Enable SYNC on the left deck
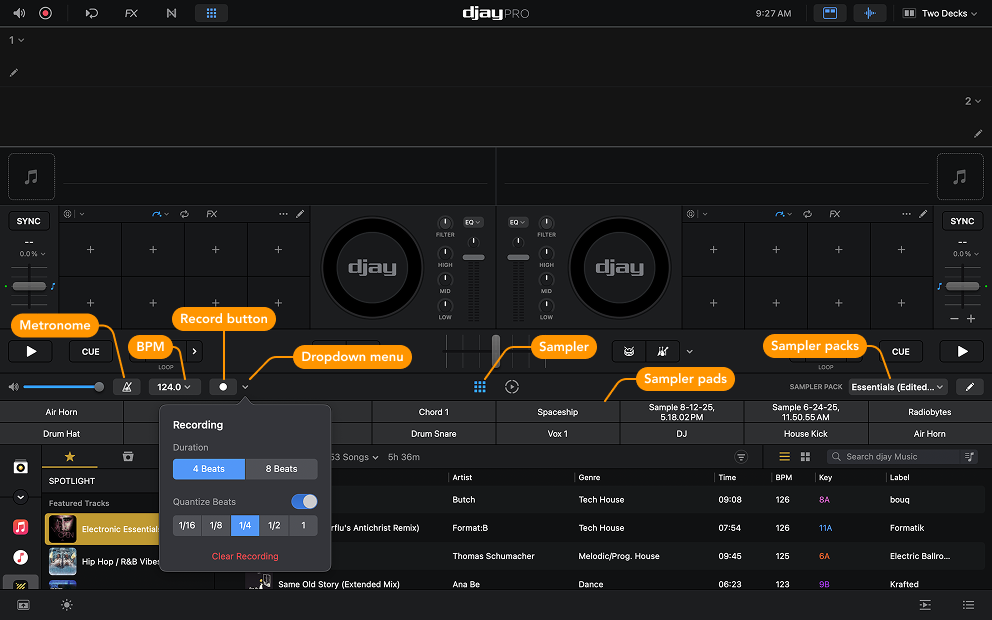This screenshot has width=992, height=620. click(x=29, y=220)
